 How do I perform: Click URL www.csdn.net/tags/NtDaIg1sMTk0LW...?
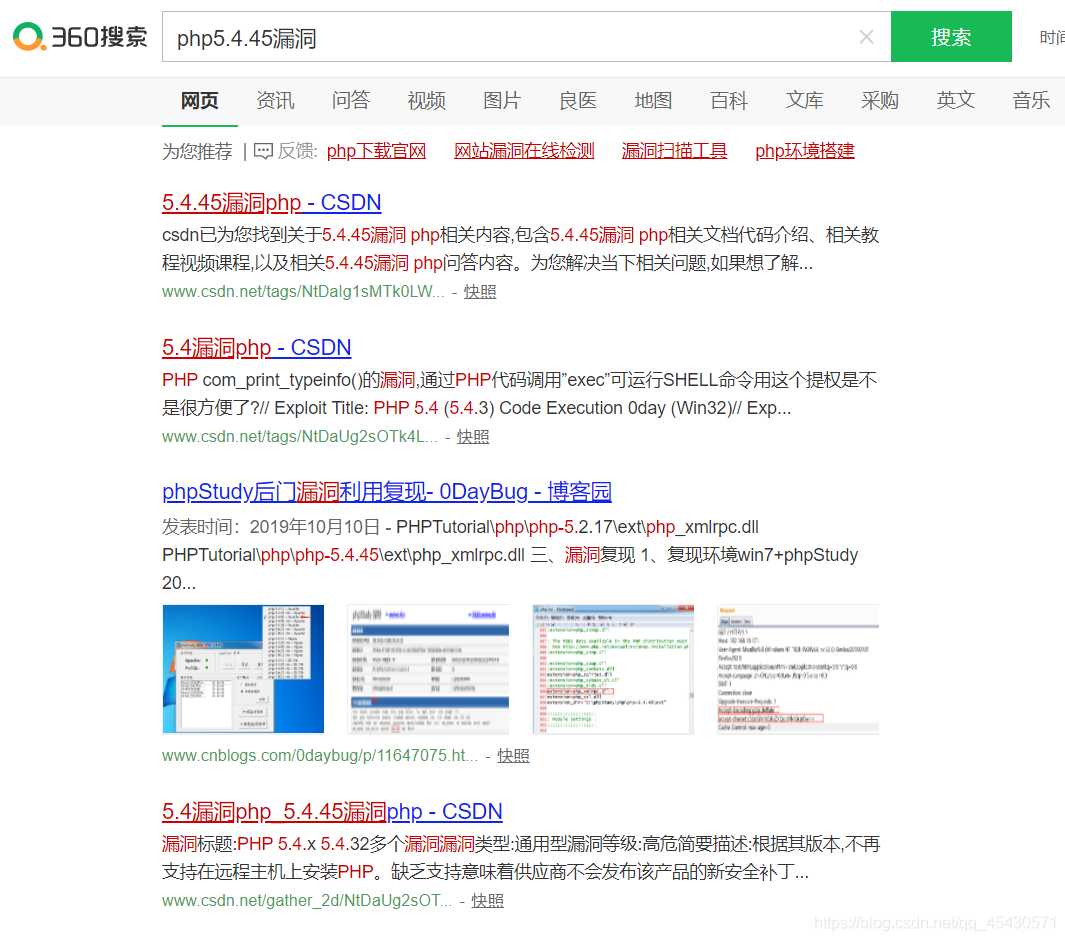(x=303, y=291)
